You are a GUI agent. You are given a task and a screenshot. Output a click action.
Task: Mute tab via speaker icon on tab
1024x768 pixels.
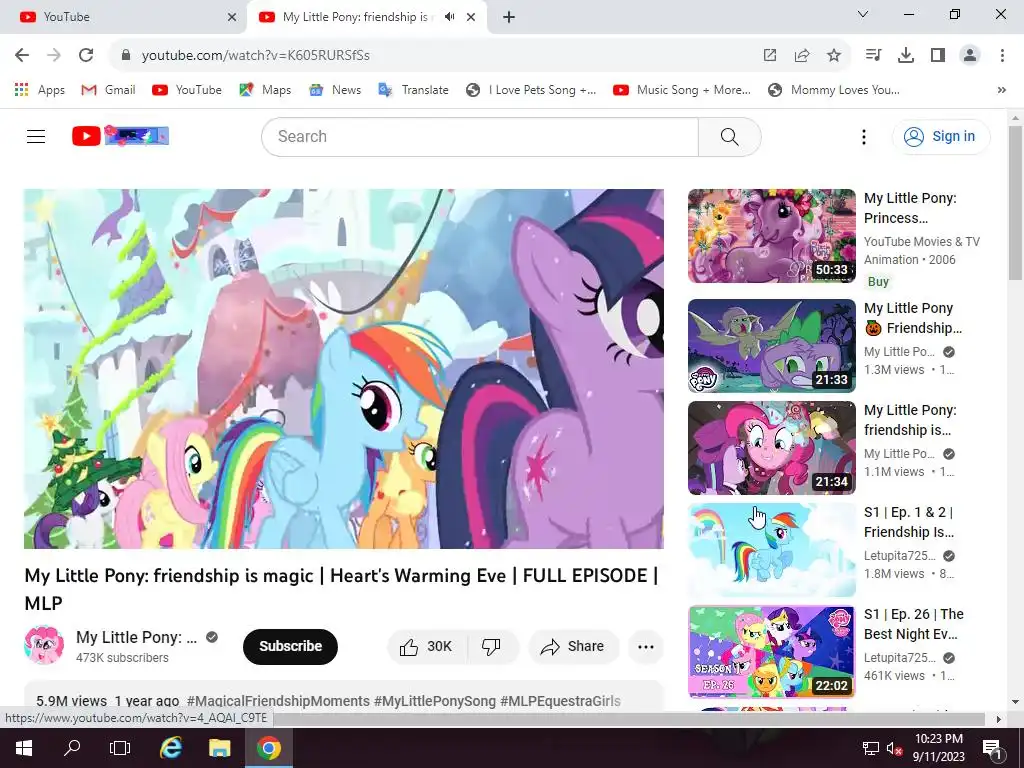449,17
